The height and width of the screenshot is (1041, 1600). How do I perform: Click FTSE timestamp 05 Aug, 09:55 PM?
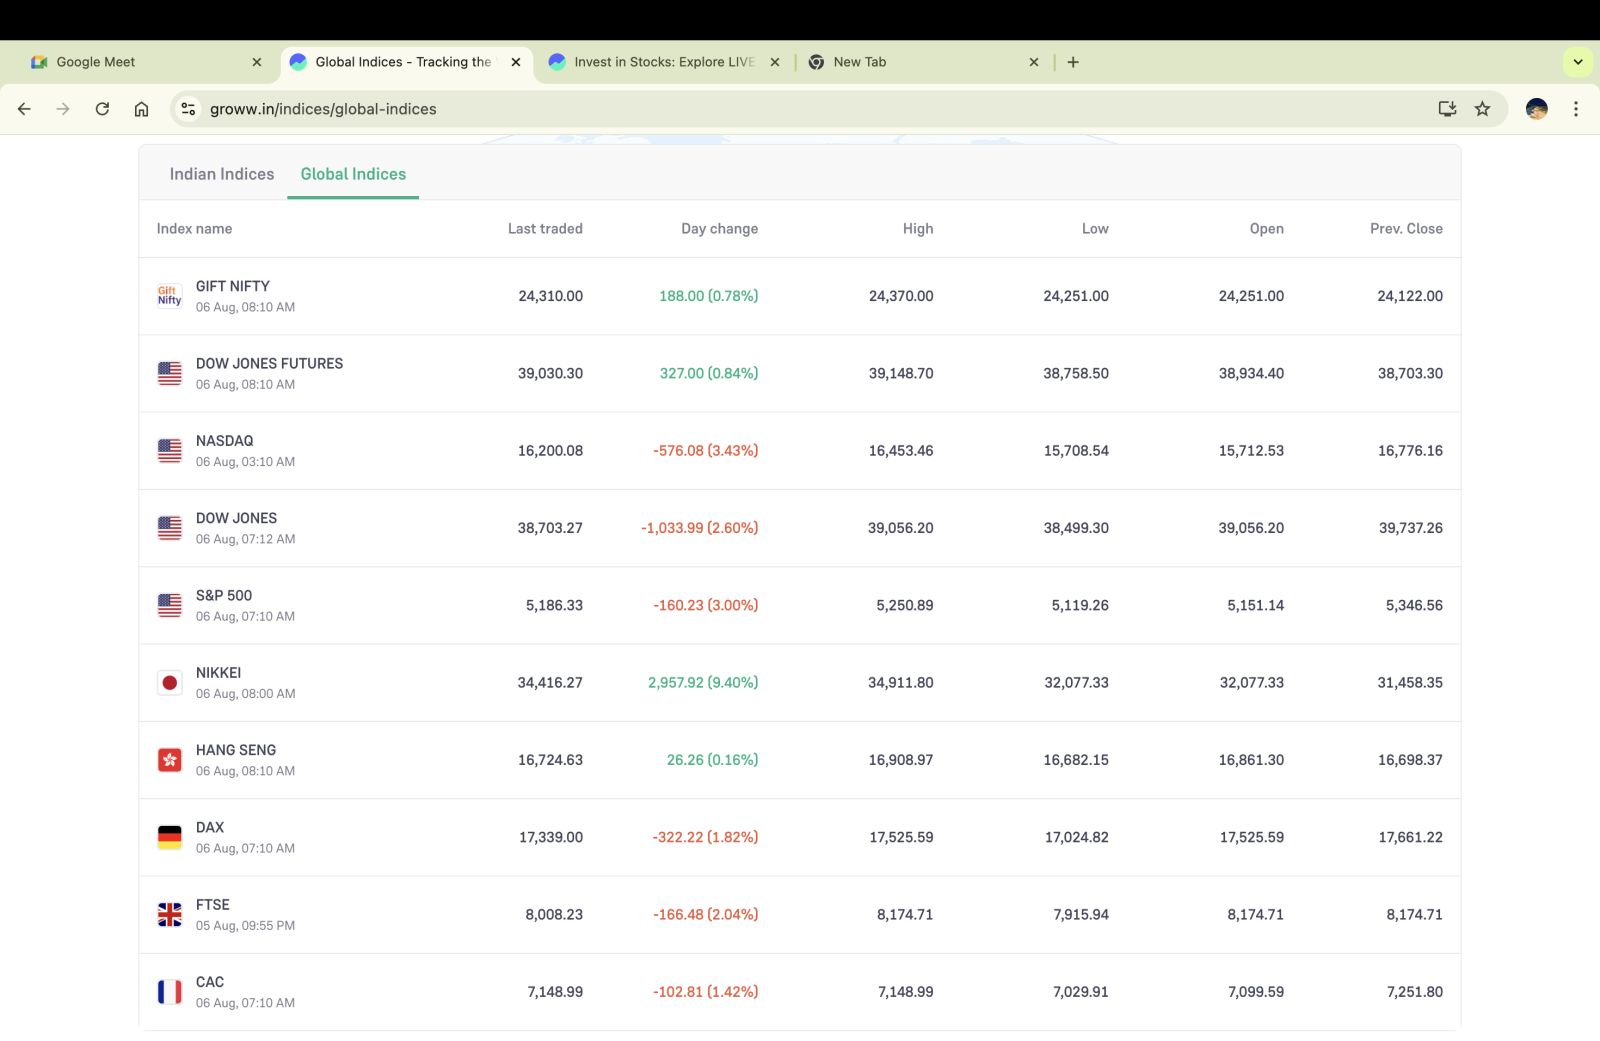(245, 926)
